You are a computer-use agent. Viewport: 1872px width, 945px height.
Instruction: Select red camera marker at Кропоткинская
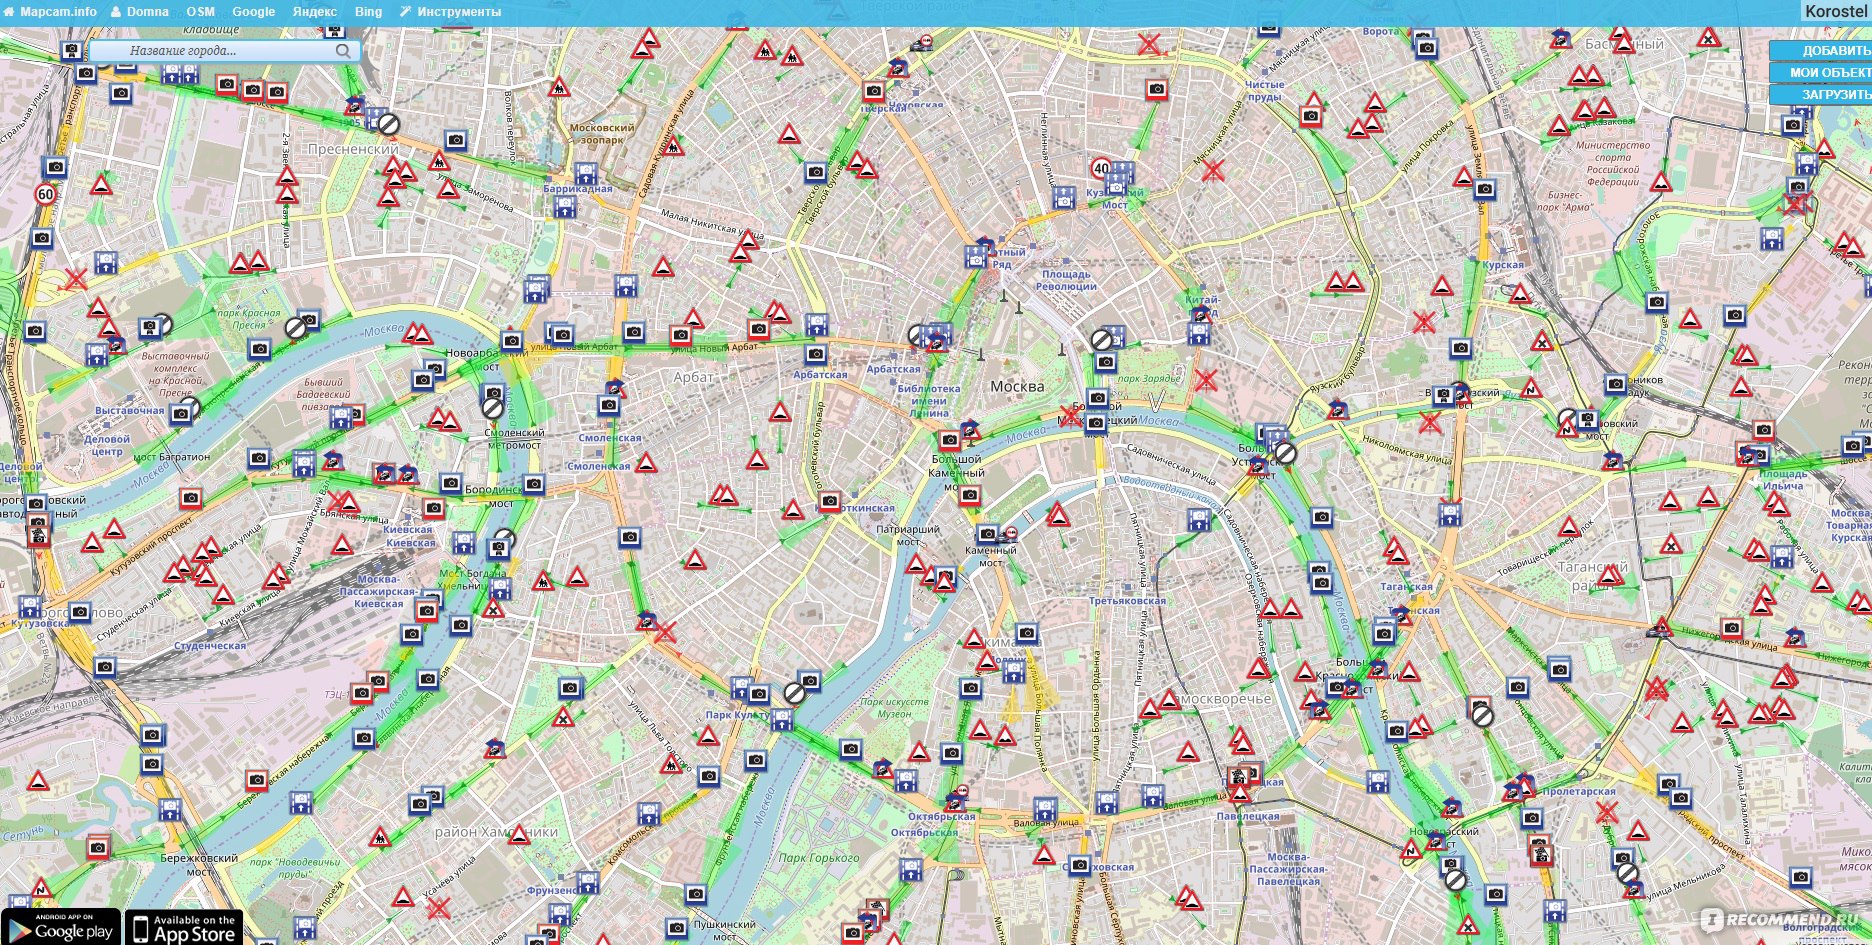coord(828,502)
